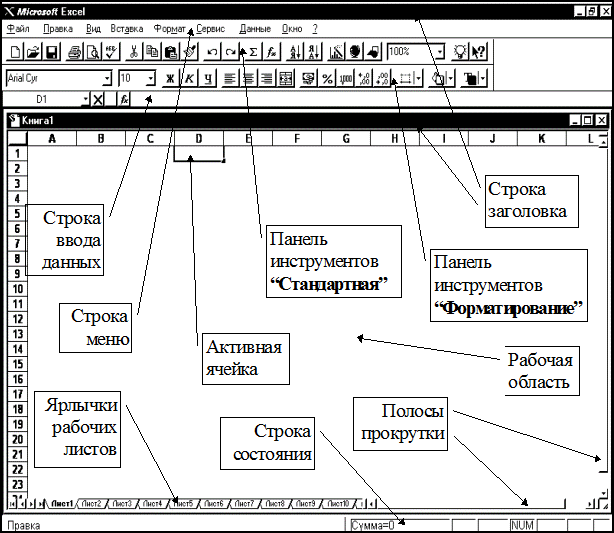Open the Name Box D1 dropdown
614x533 pixels.
pos(86,99)
